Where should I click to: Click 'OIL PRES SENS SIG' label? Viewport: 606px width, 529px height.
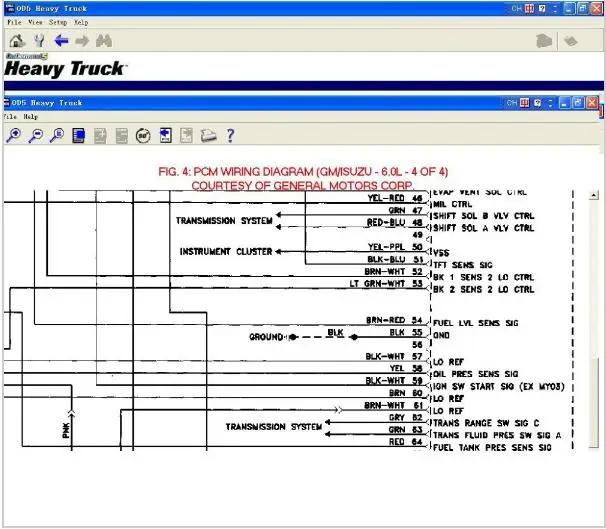pos(476,374)
